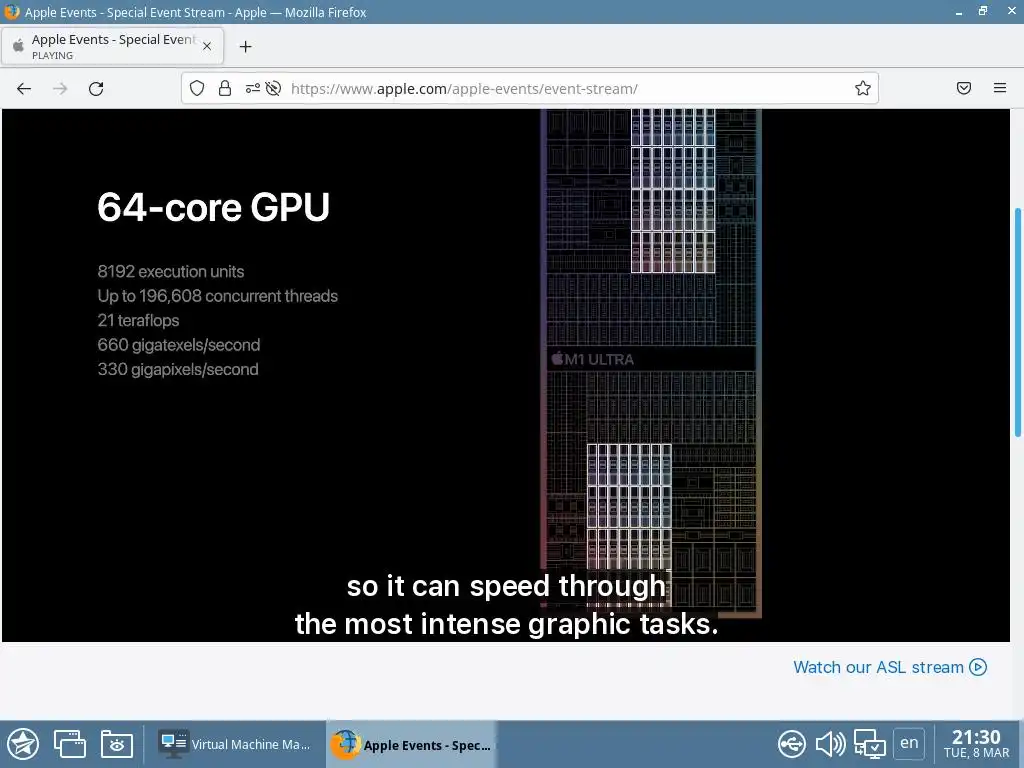
Task: Close the Apple Events tab
Action: click(207, 46)
